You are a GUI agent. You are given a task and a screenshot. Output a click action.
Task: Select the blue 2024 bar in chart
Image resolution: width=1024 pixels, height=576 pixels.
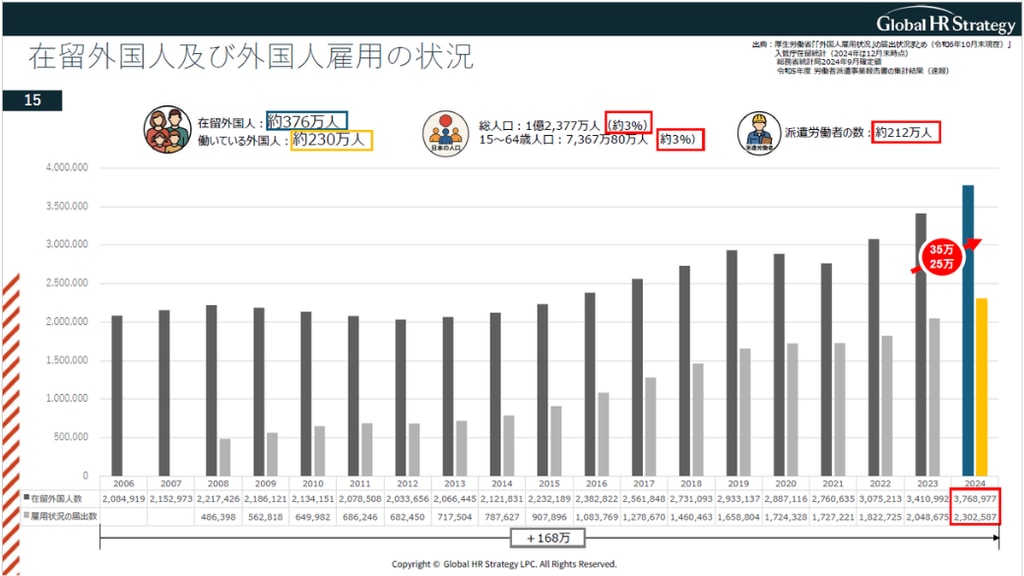tap(967, 330)
